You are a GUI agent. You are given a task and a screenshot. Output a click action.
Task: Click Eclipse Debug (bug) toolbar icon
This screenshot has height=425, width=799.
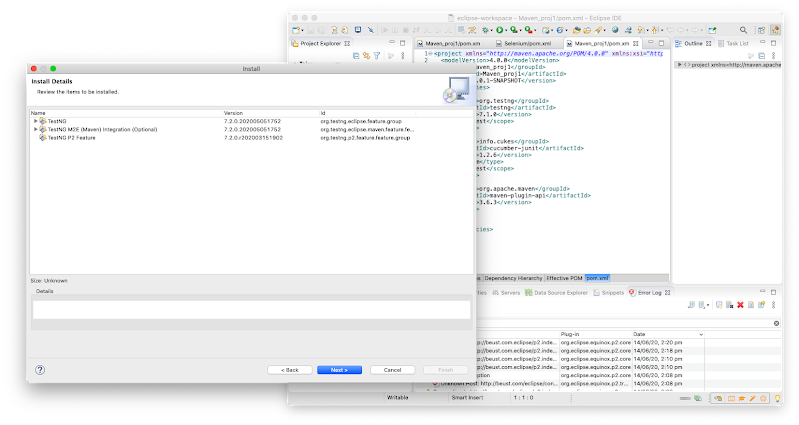485,31
